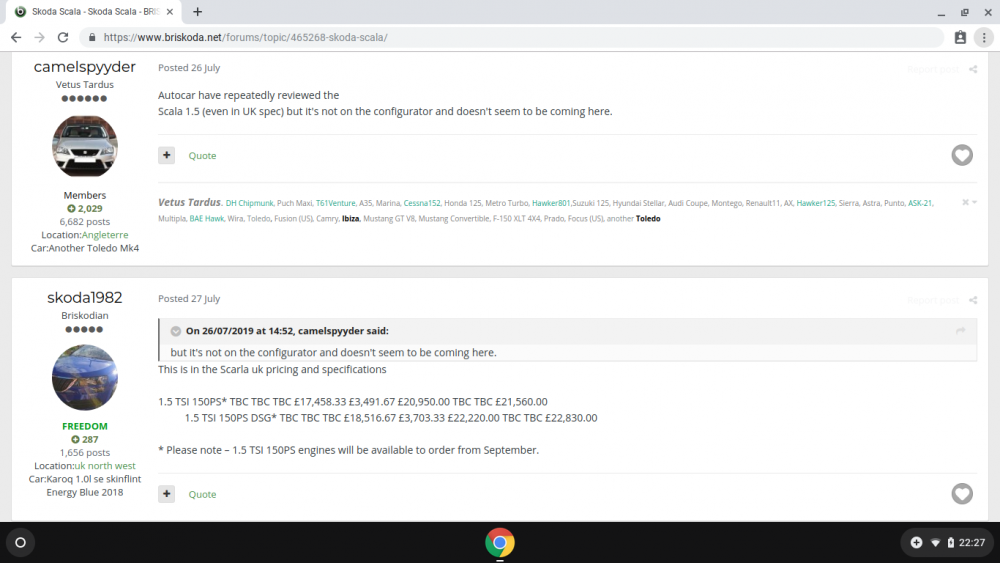Viewport: 1000px width, 563px height.
Task: Share skoda1982's post
Action: pyautogui.click(x=973, y=300)
